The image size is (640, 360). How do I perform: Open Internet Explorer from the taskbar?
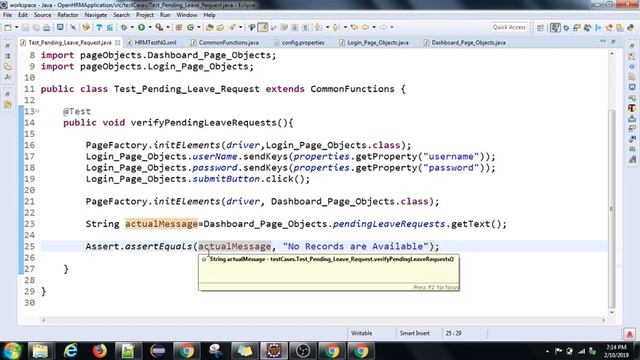(71, 351)
